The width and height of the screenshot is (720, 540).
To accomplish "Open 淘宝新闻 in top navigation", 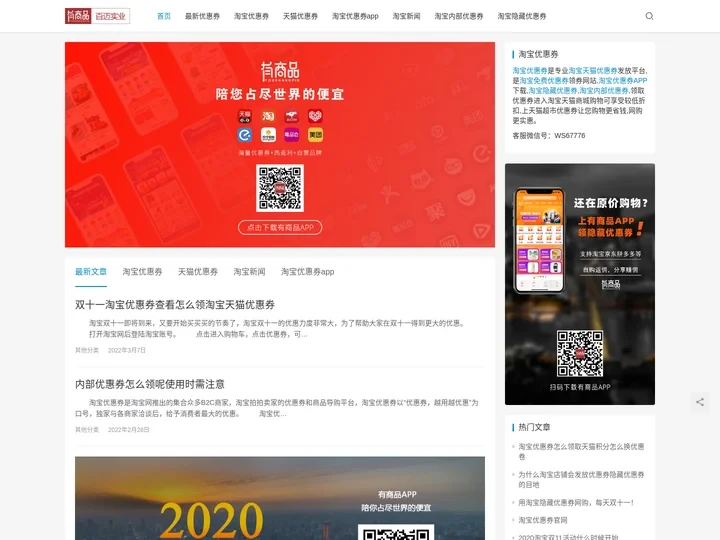I will tap(406, 16).
